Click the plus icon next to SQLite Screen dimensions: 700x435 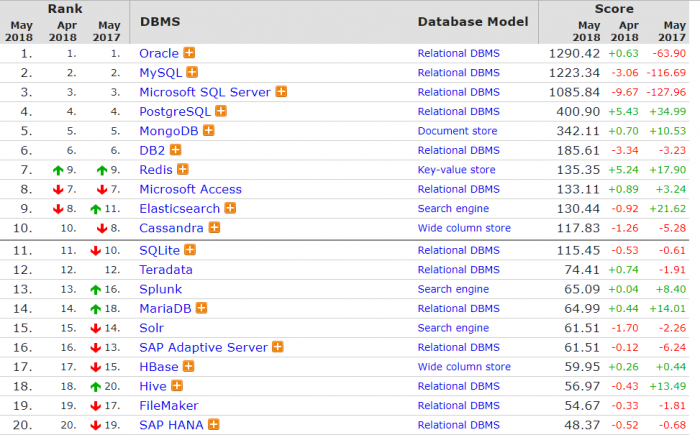click(x=190, y=250)
